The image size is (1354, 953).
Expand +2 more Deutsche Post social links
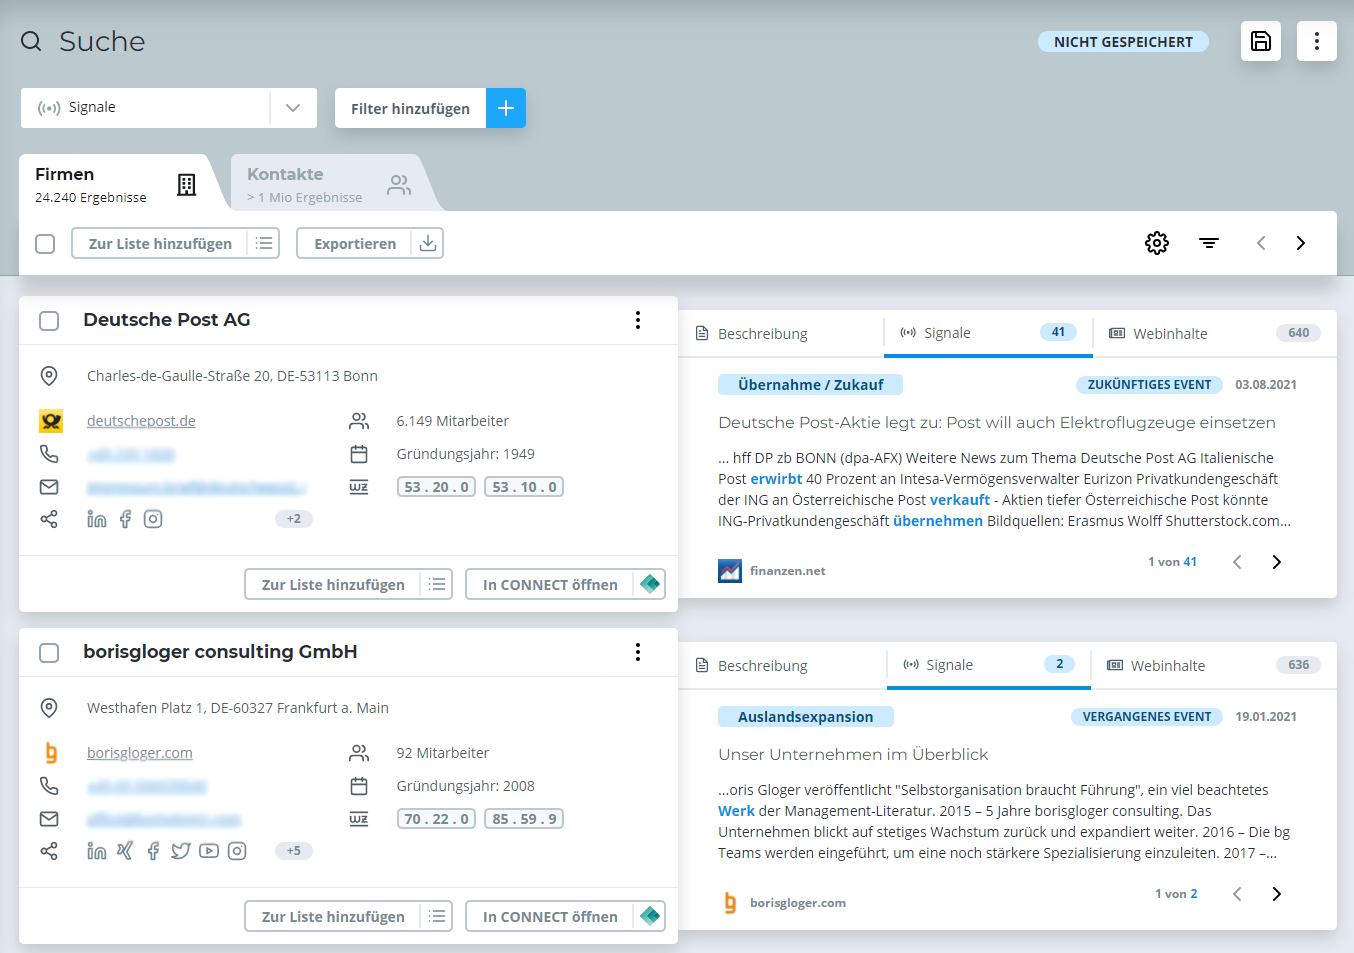point(294,519)
